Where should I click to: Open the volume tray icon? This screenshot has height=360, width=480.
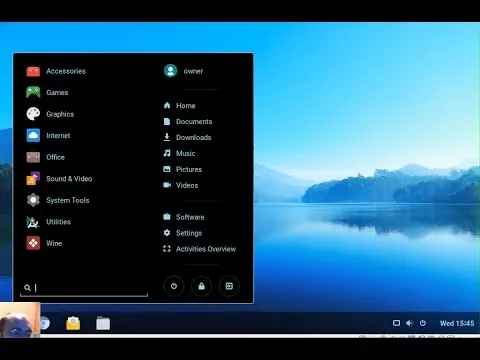[409, 323]
